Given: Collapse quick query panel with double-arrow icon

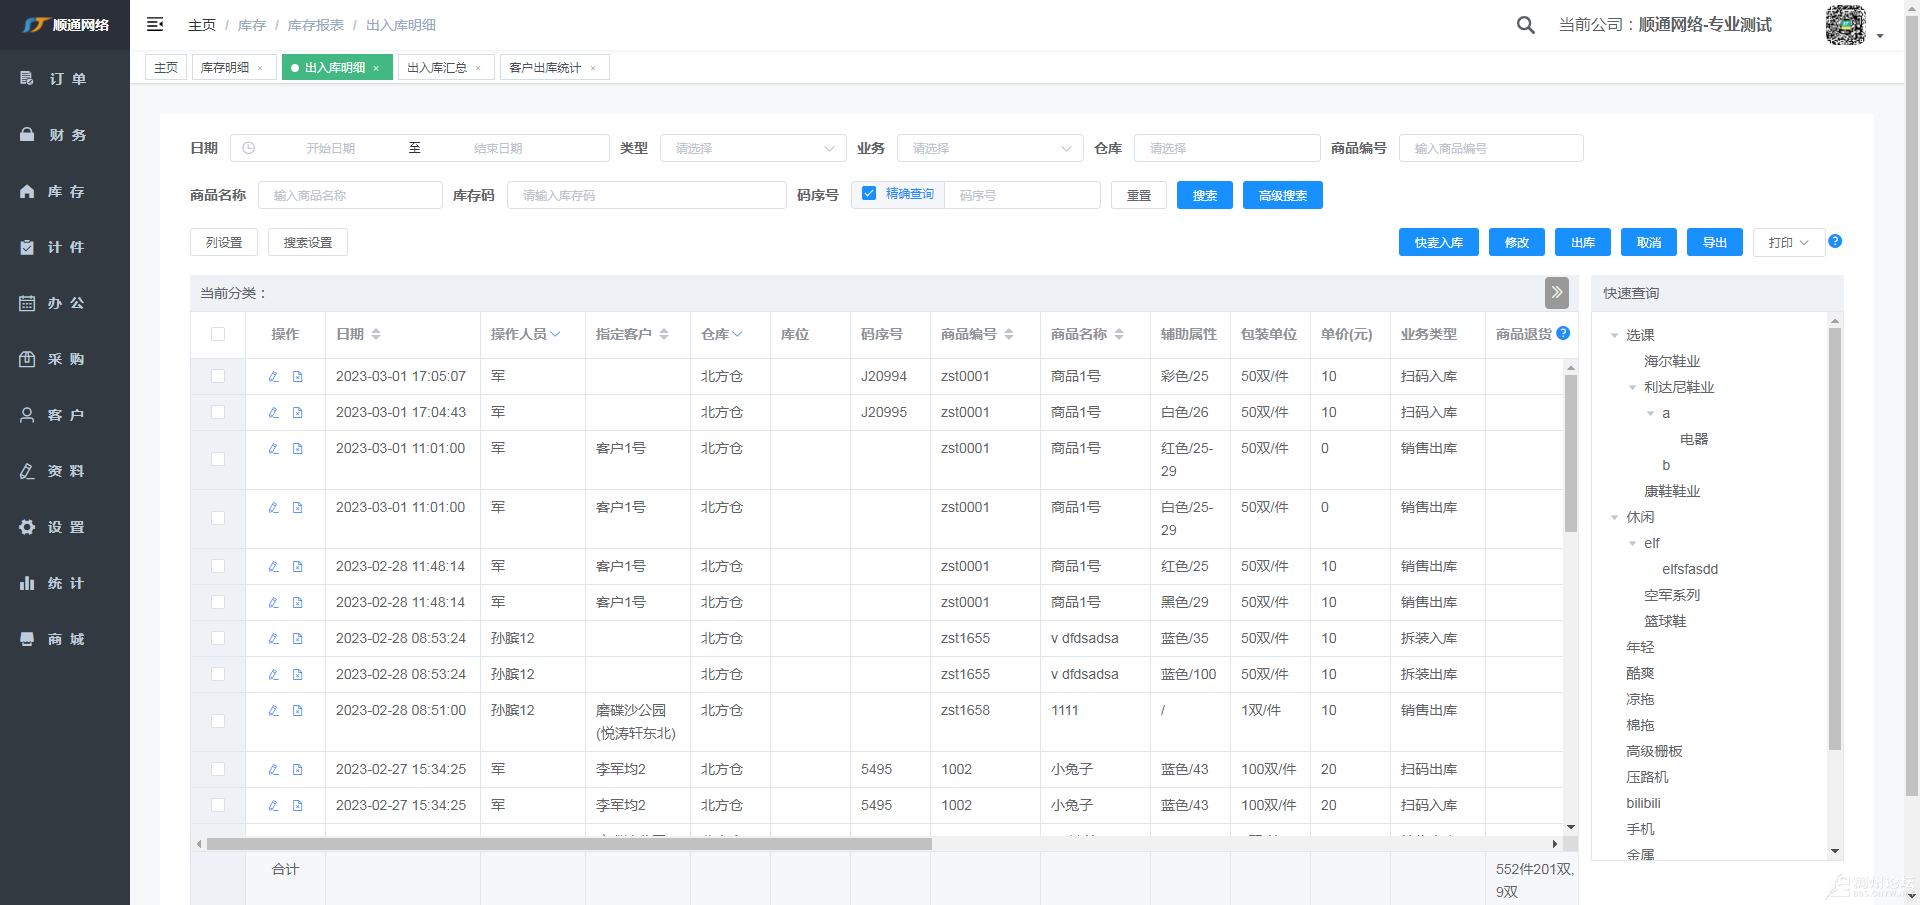Looking at the screenshot, I should coord(1557,293).
